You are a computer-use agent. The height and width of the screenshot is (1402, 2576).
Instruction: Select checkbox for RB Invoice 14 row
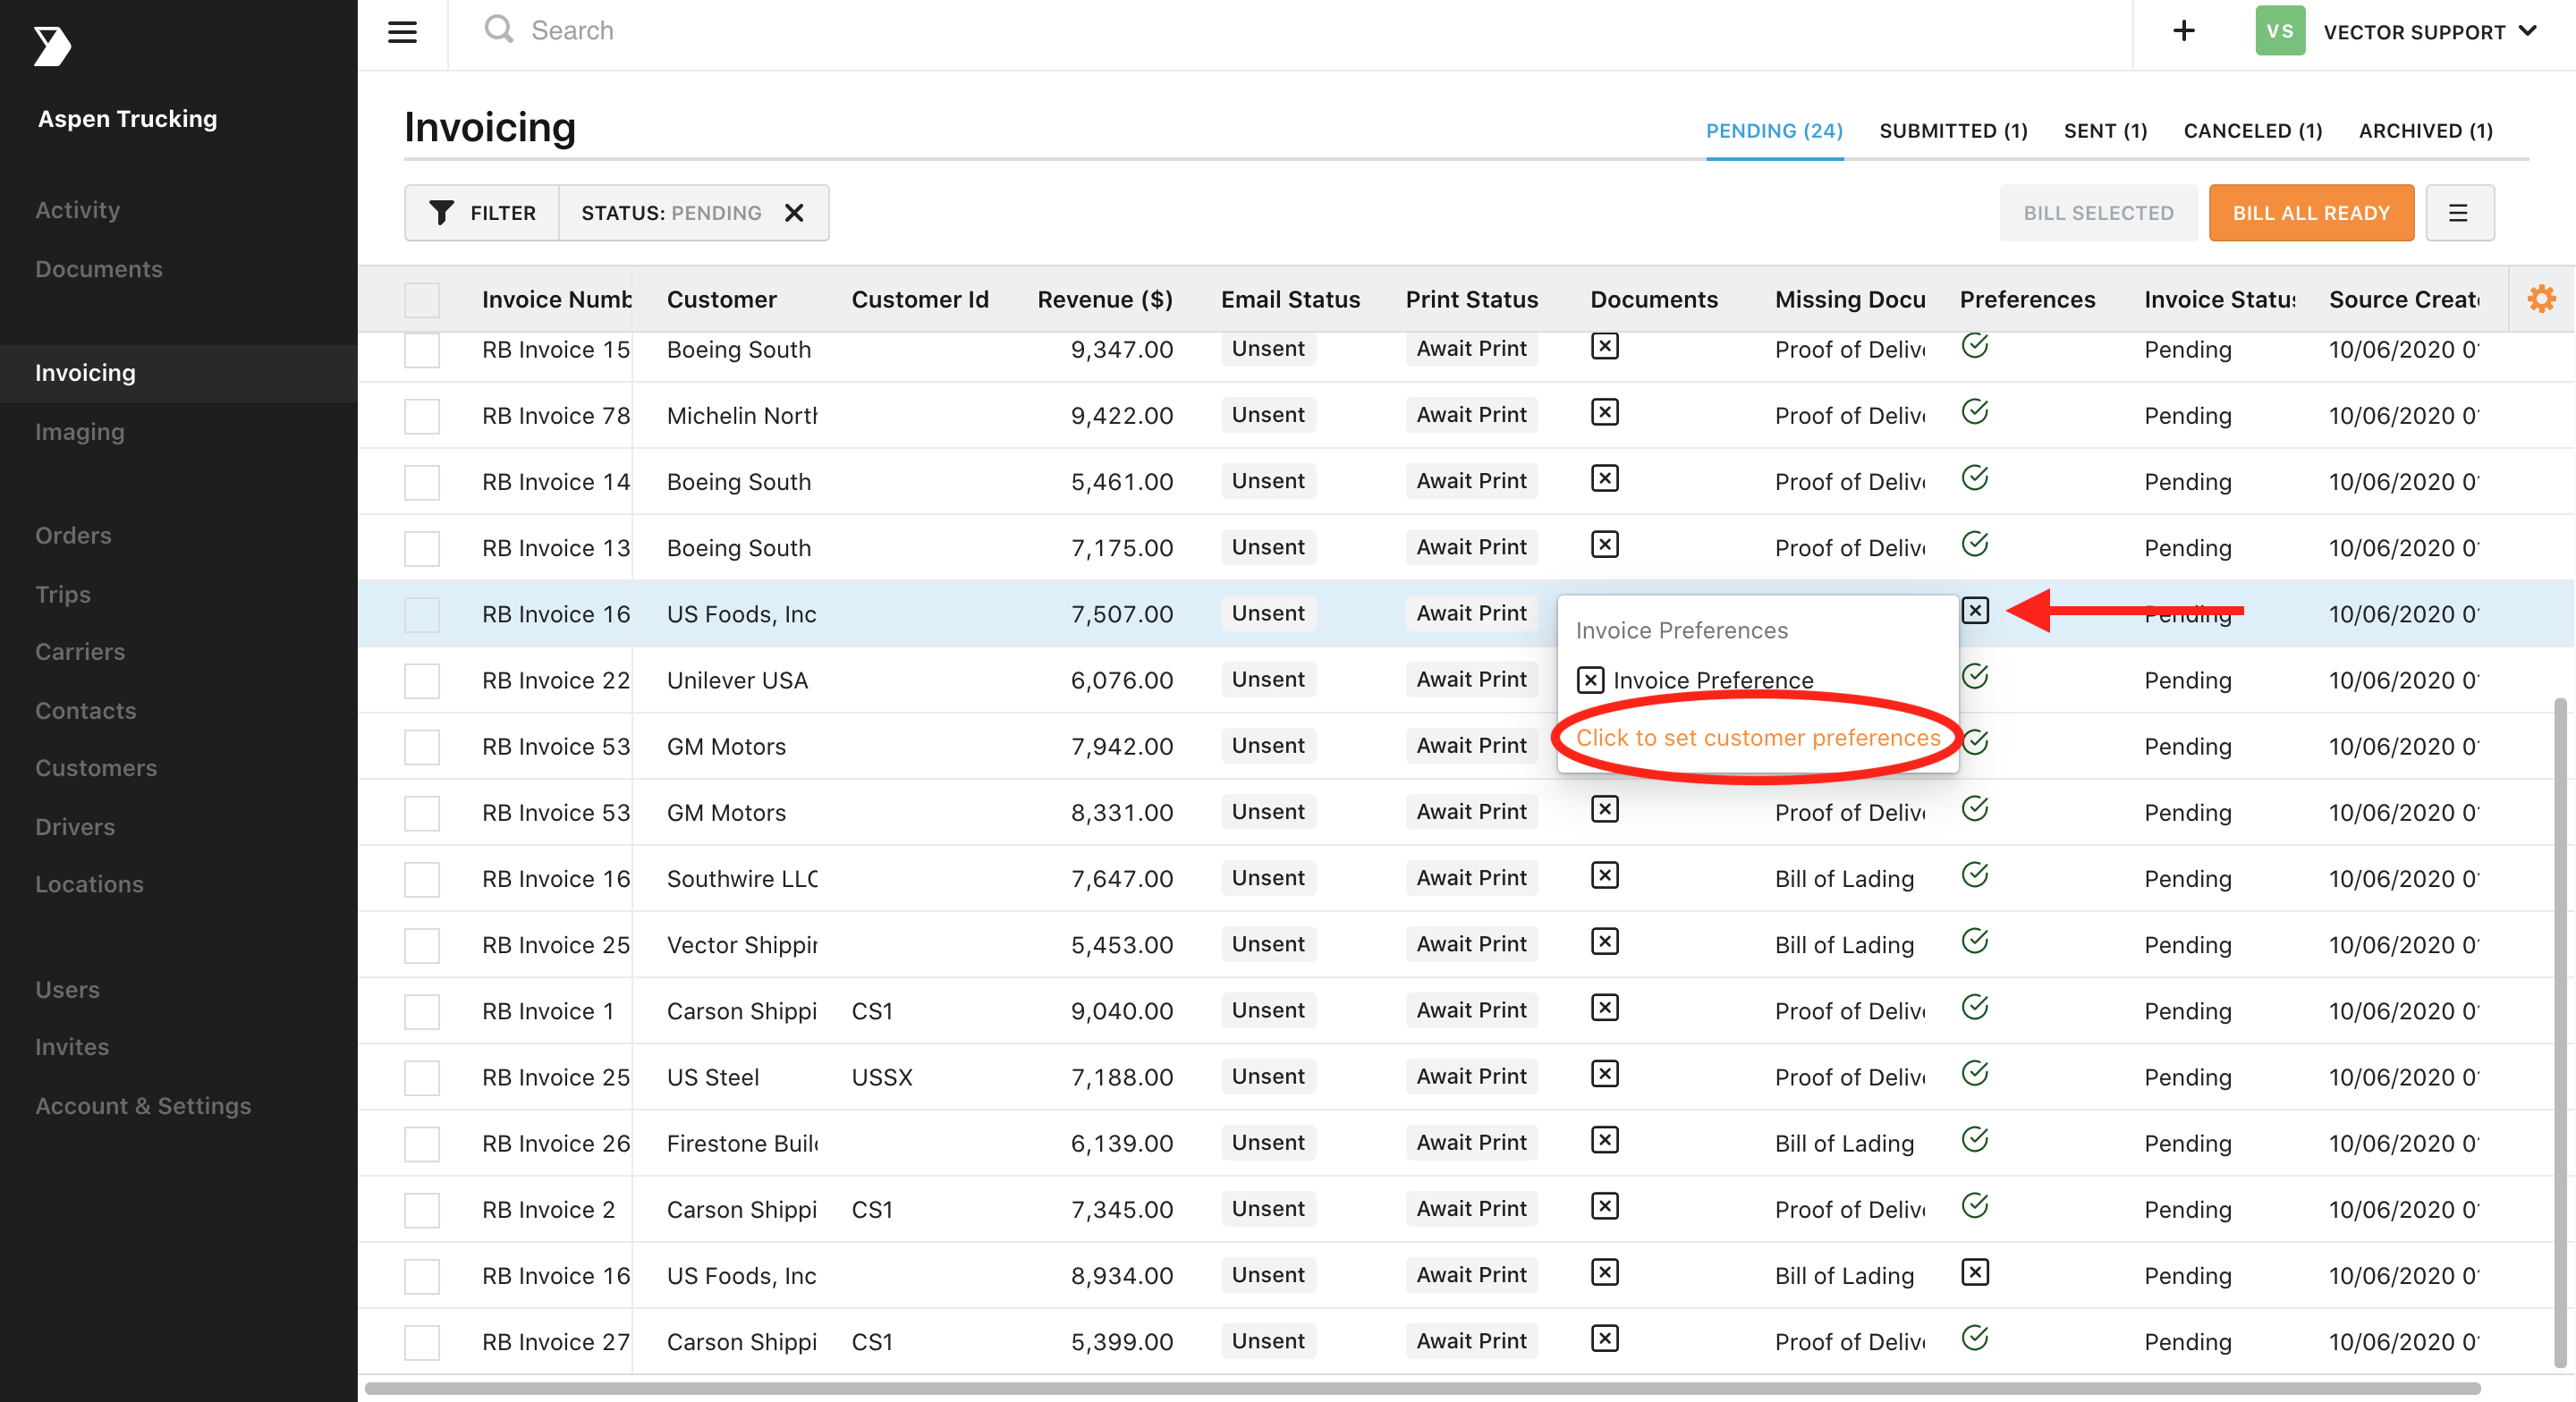click(x=422, y=482)
